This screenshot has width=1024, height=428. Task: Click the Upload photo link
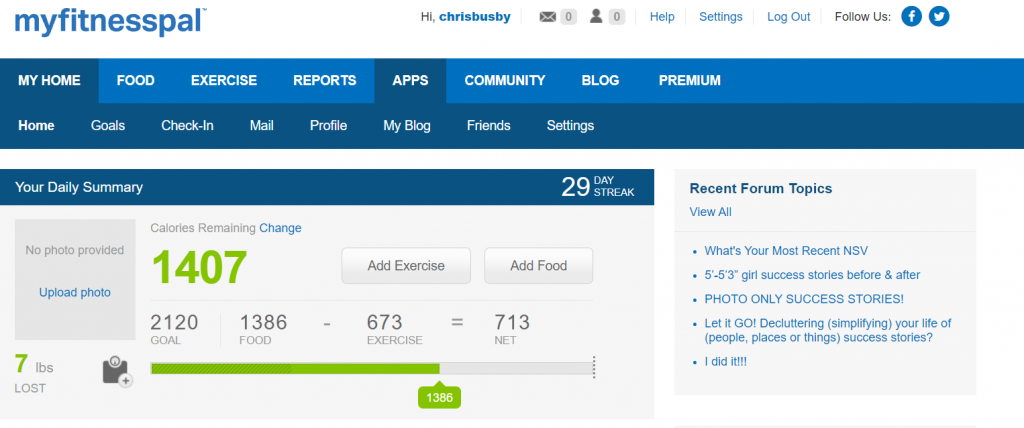click(75, 293)
